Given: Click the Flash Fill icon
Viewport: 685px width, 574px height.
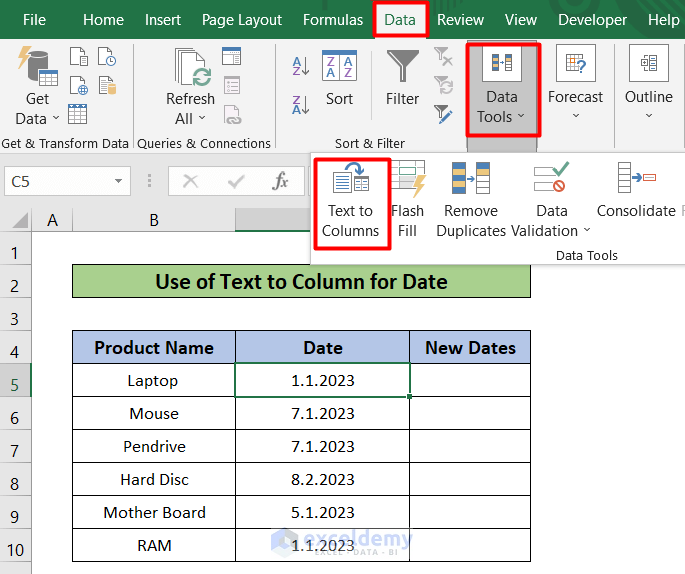Looking at the screenshot, I should click(x=408, y=201).
